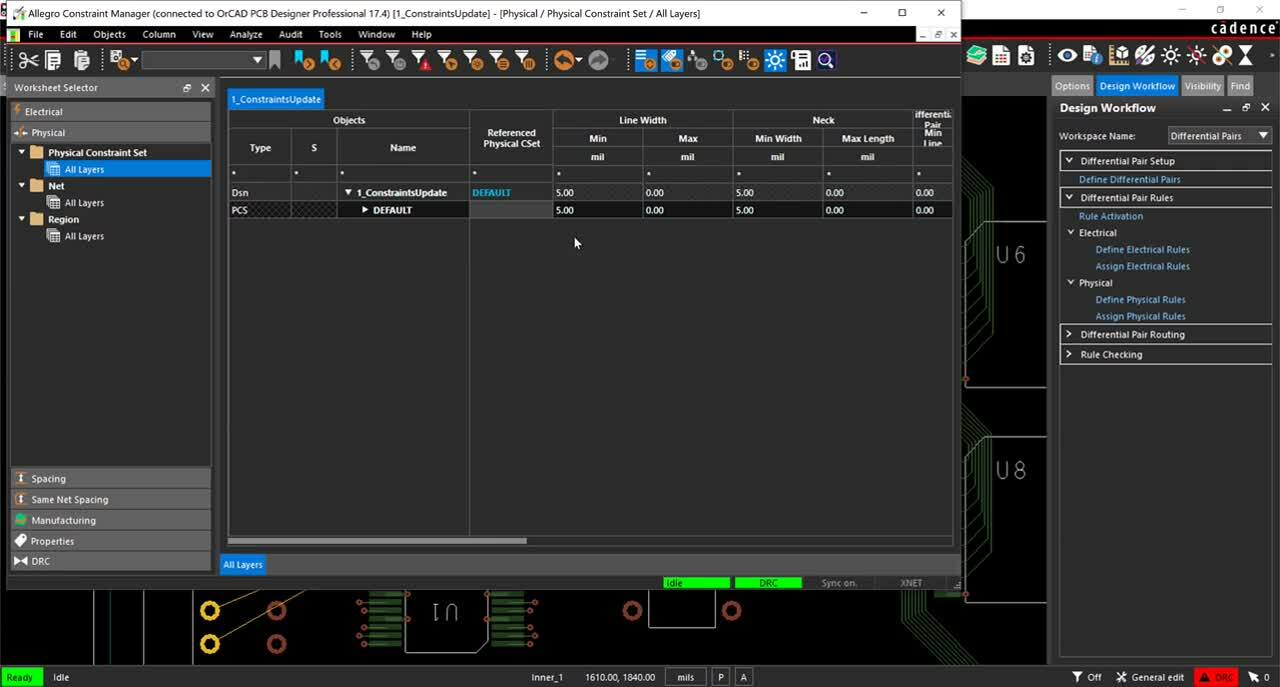Open the Find magnifier tool on the toolbar
The height and width of the screenshot is (687, 1280).
pos(825,60)
